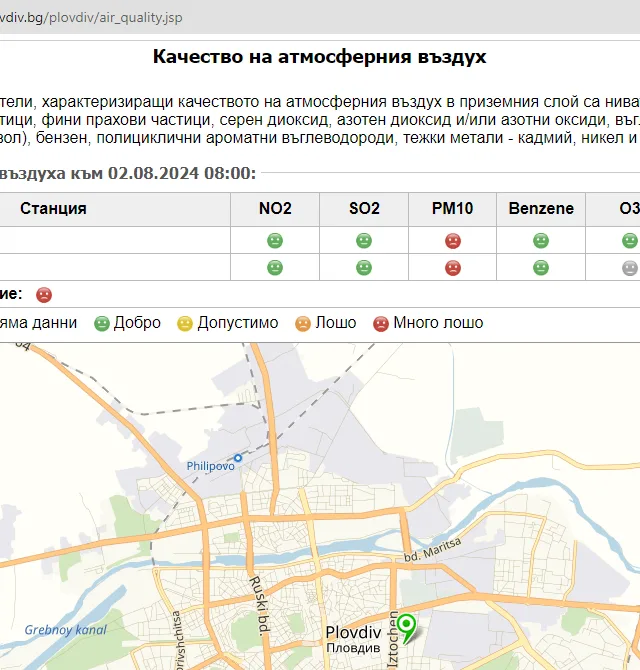Click the Benzene icon in the second station row
Image resolution: width=640 pixels, height=670 pixels.
coord(541,268)
